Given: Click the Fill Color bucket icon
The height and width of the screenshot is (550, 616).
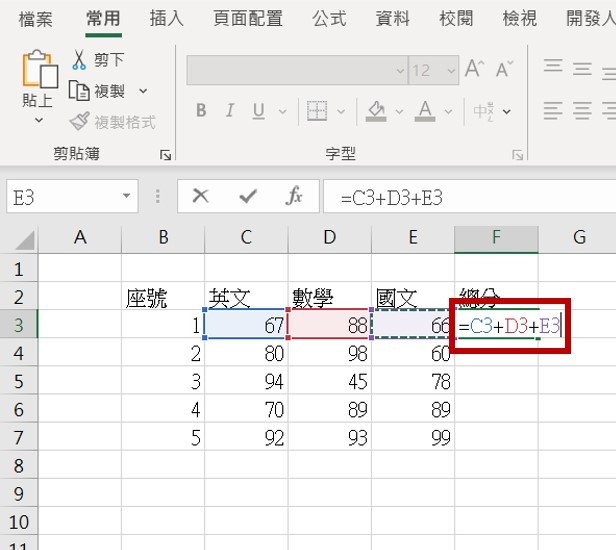Looking at the screenshot, I should 376,111.
